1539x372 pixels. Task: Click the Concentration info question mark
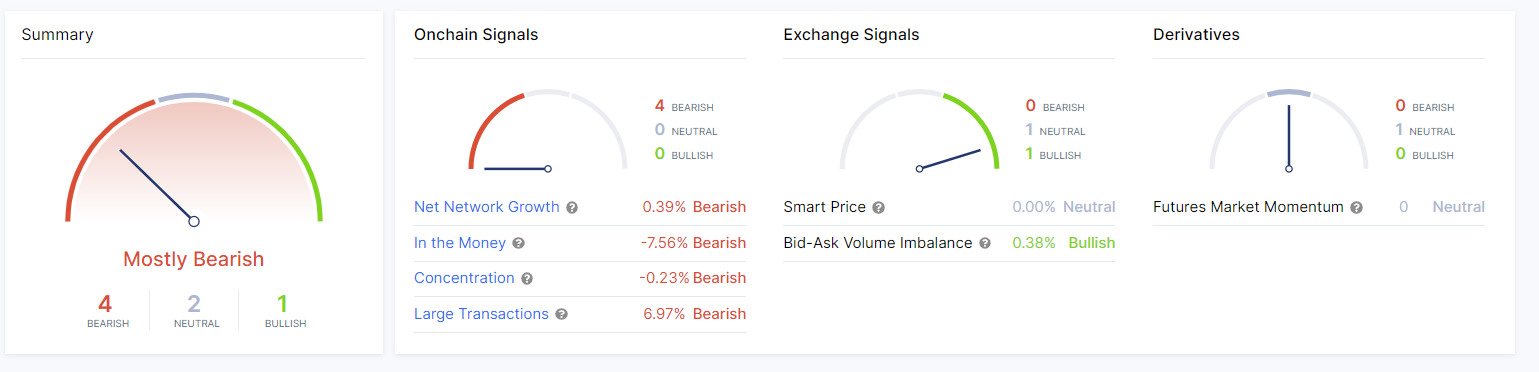pyautogui.click(x=527, y=279)
